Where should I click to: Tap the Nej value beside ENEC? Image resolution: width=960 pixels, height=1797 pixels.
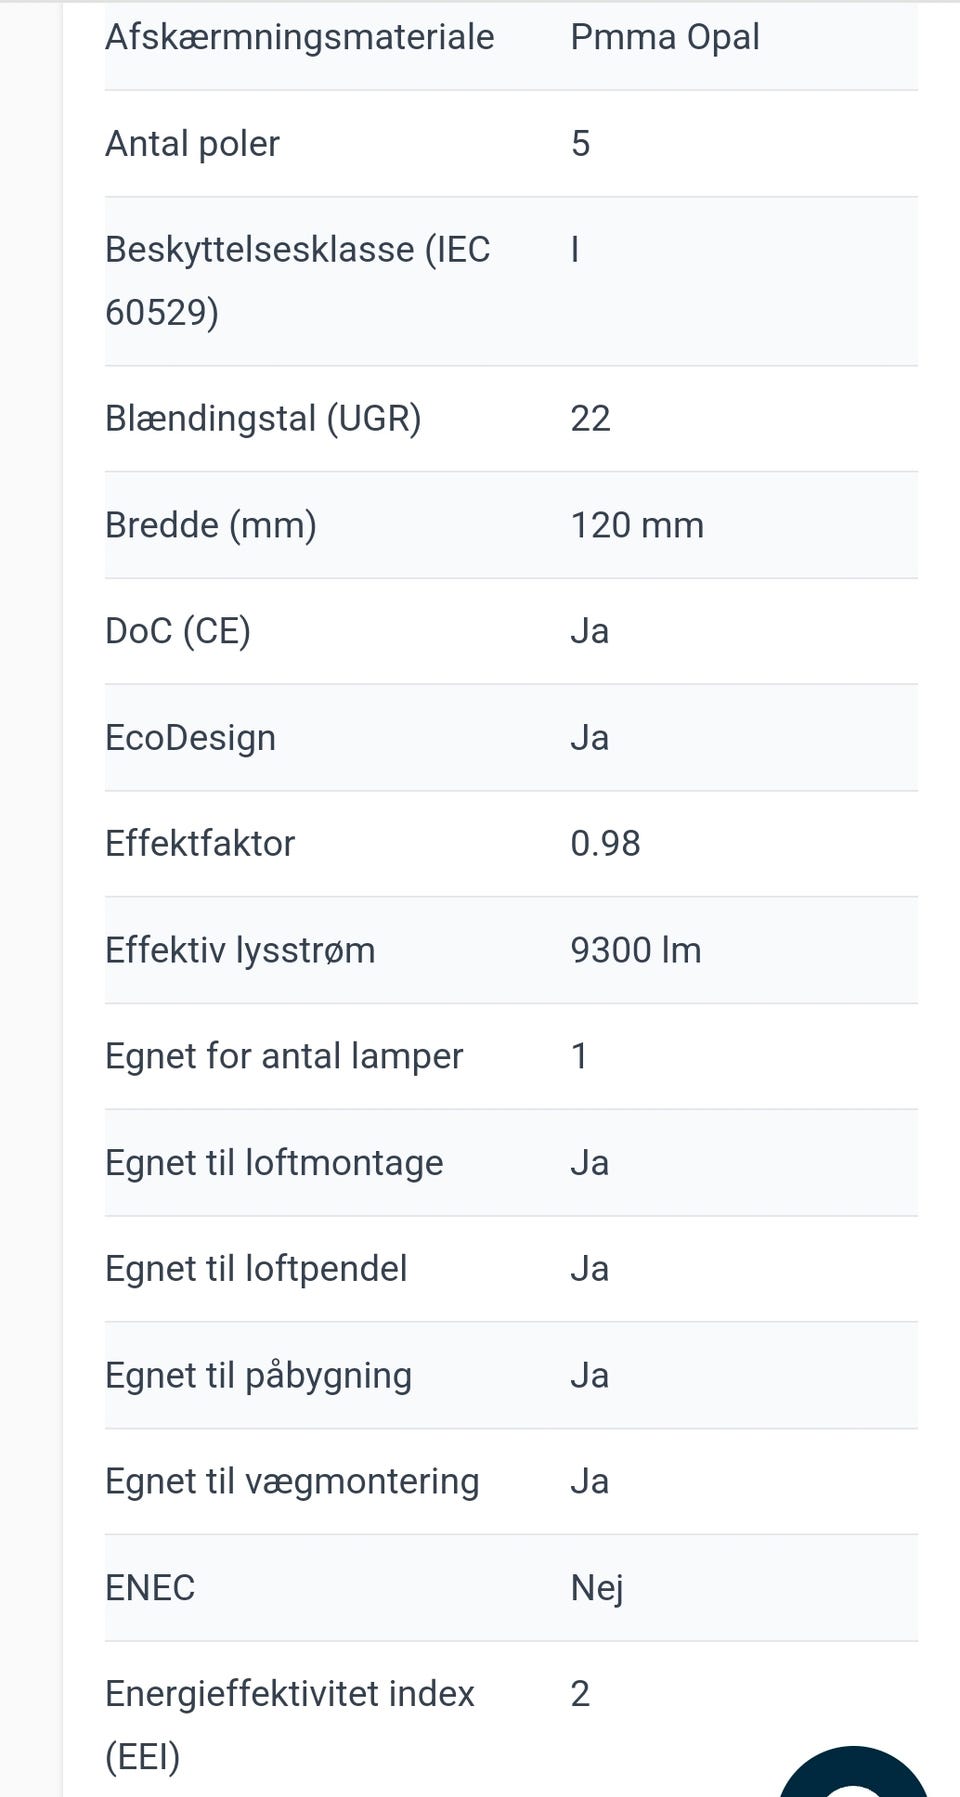596,1588
